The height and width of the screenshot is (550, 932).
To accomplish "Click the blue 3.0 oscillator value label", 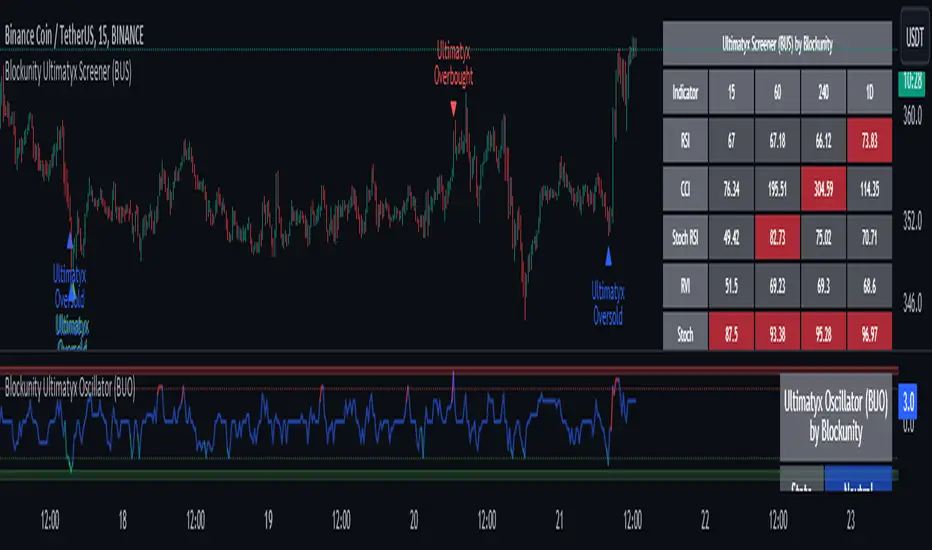I will 908,403.
